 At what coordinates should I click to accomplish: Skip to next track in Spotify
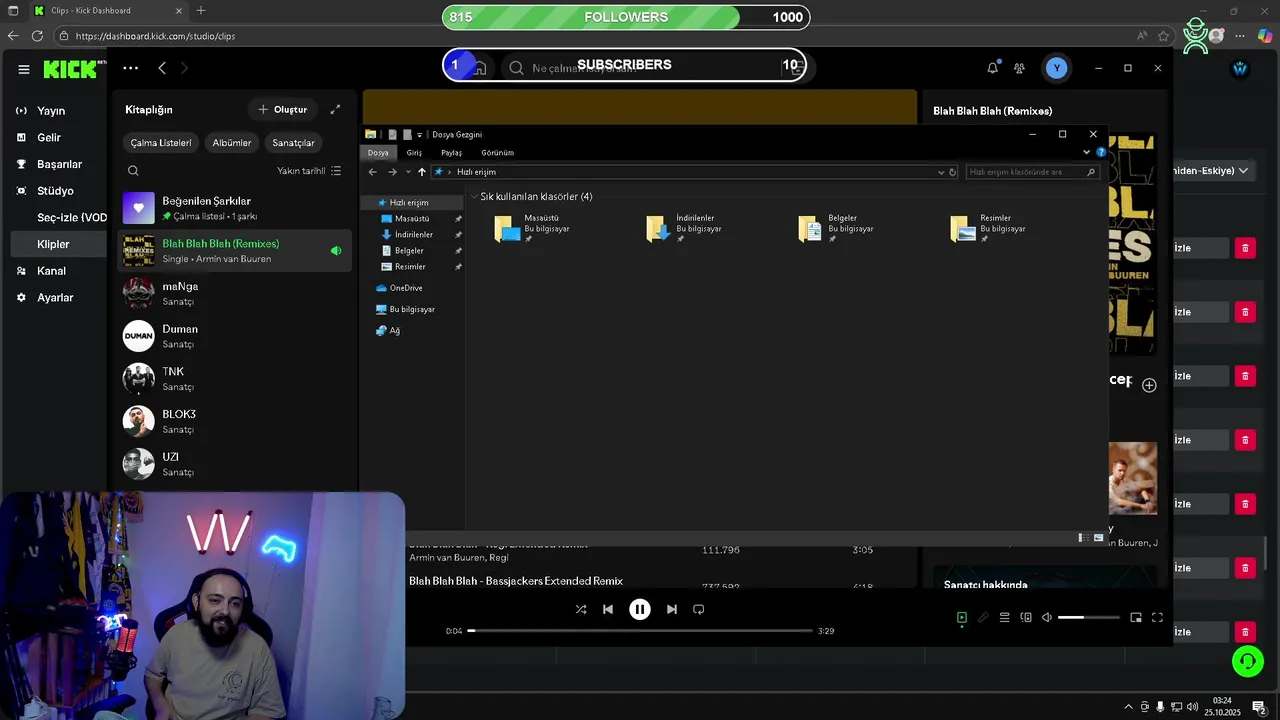(x=672, y=609)
